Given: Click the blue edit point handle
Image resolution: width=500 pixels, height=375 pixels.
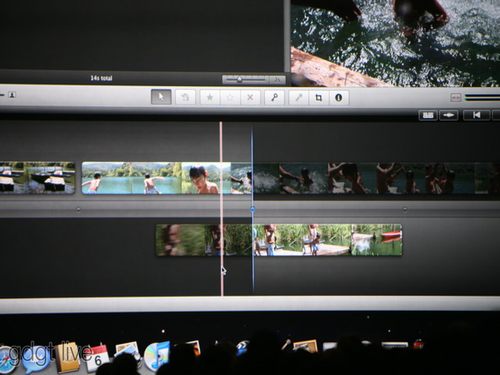Looking at the screenshot, I should (x=252, y=209).
